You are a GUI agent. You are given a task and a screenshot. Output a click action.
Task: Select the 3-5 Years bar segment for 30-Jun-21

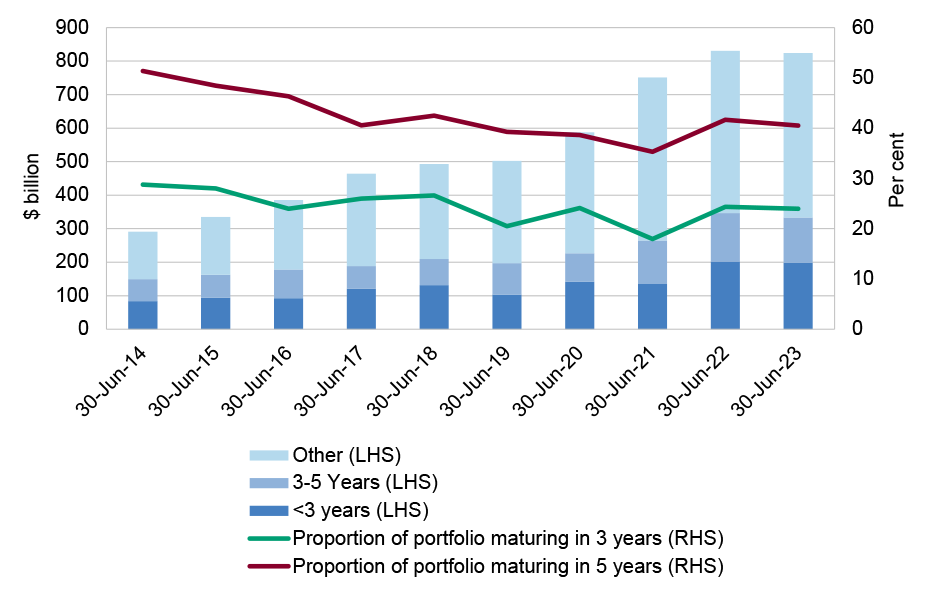click(653, 262)
